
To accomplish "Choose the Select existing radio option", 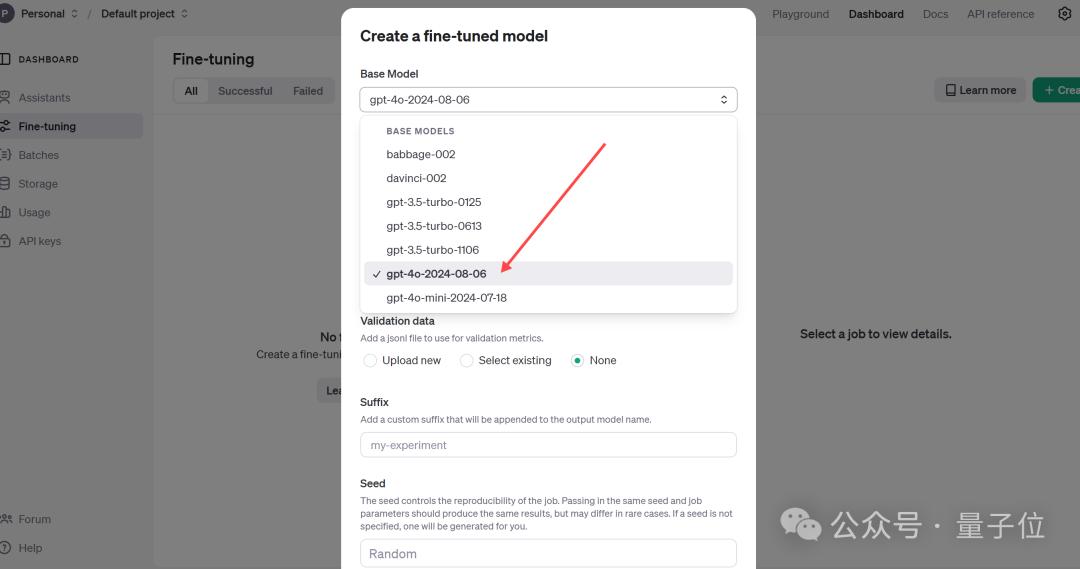I will (467, 360).
